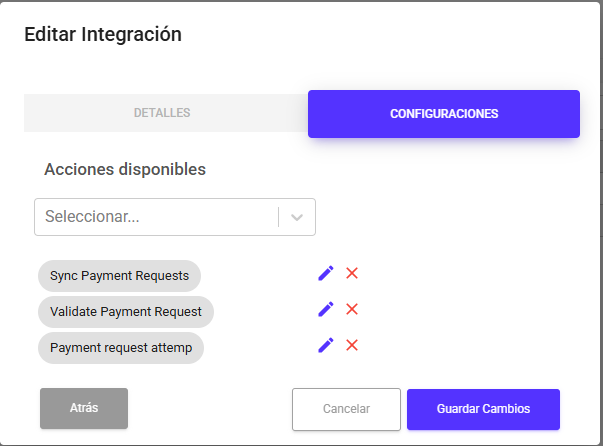Expand the Seleccionar dropdown chevron arrow
The height and width of the screenshot is (446, 603).
pos(297,217)
